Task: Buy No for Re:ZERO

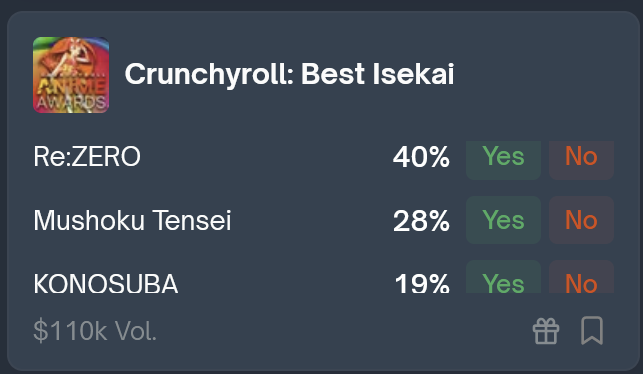Action: pyautogui.click(x=581, y=160)
